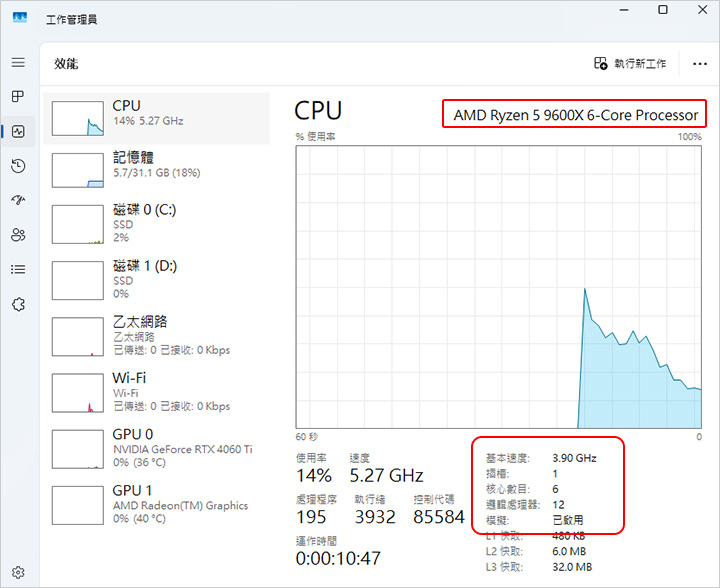Click the 5.7/31.1 GB (18%) memory text

[x=157, y=173]
